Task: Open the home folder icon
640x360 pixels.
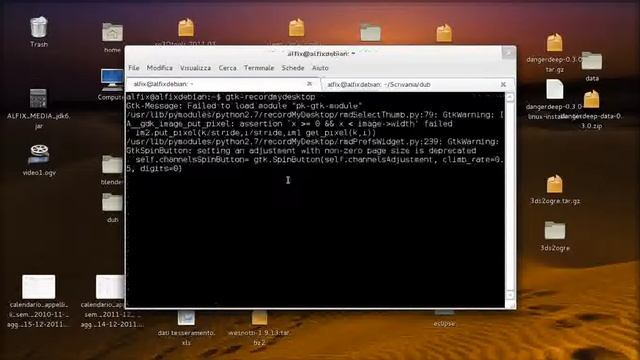Action: 112,32
